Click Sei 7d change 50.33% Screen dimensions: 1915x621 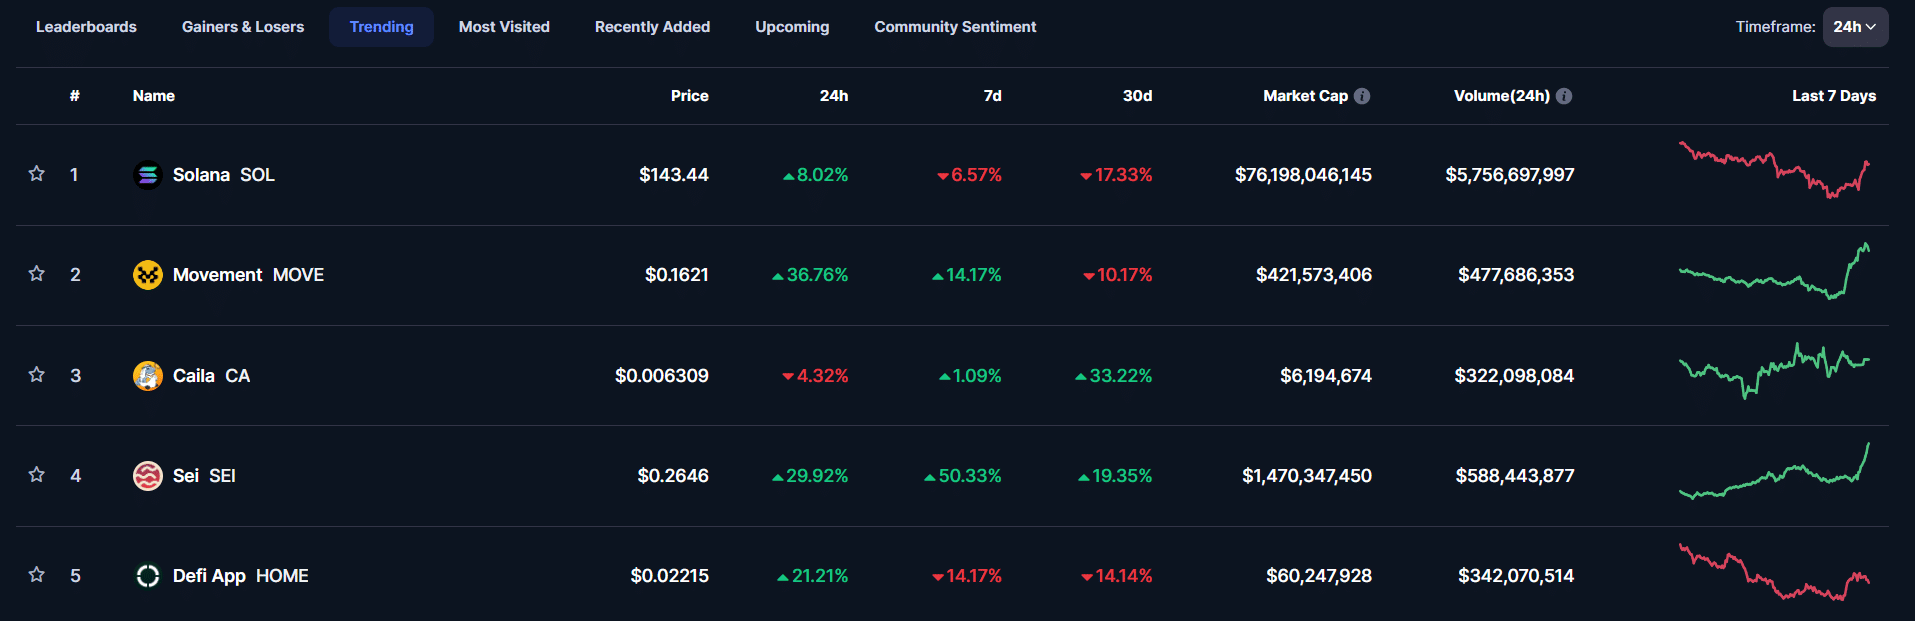click(963, 476)
